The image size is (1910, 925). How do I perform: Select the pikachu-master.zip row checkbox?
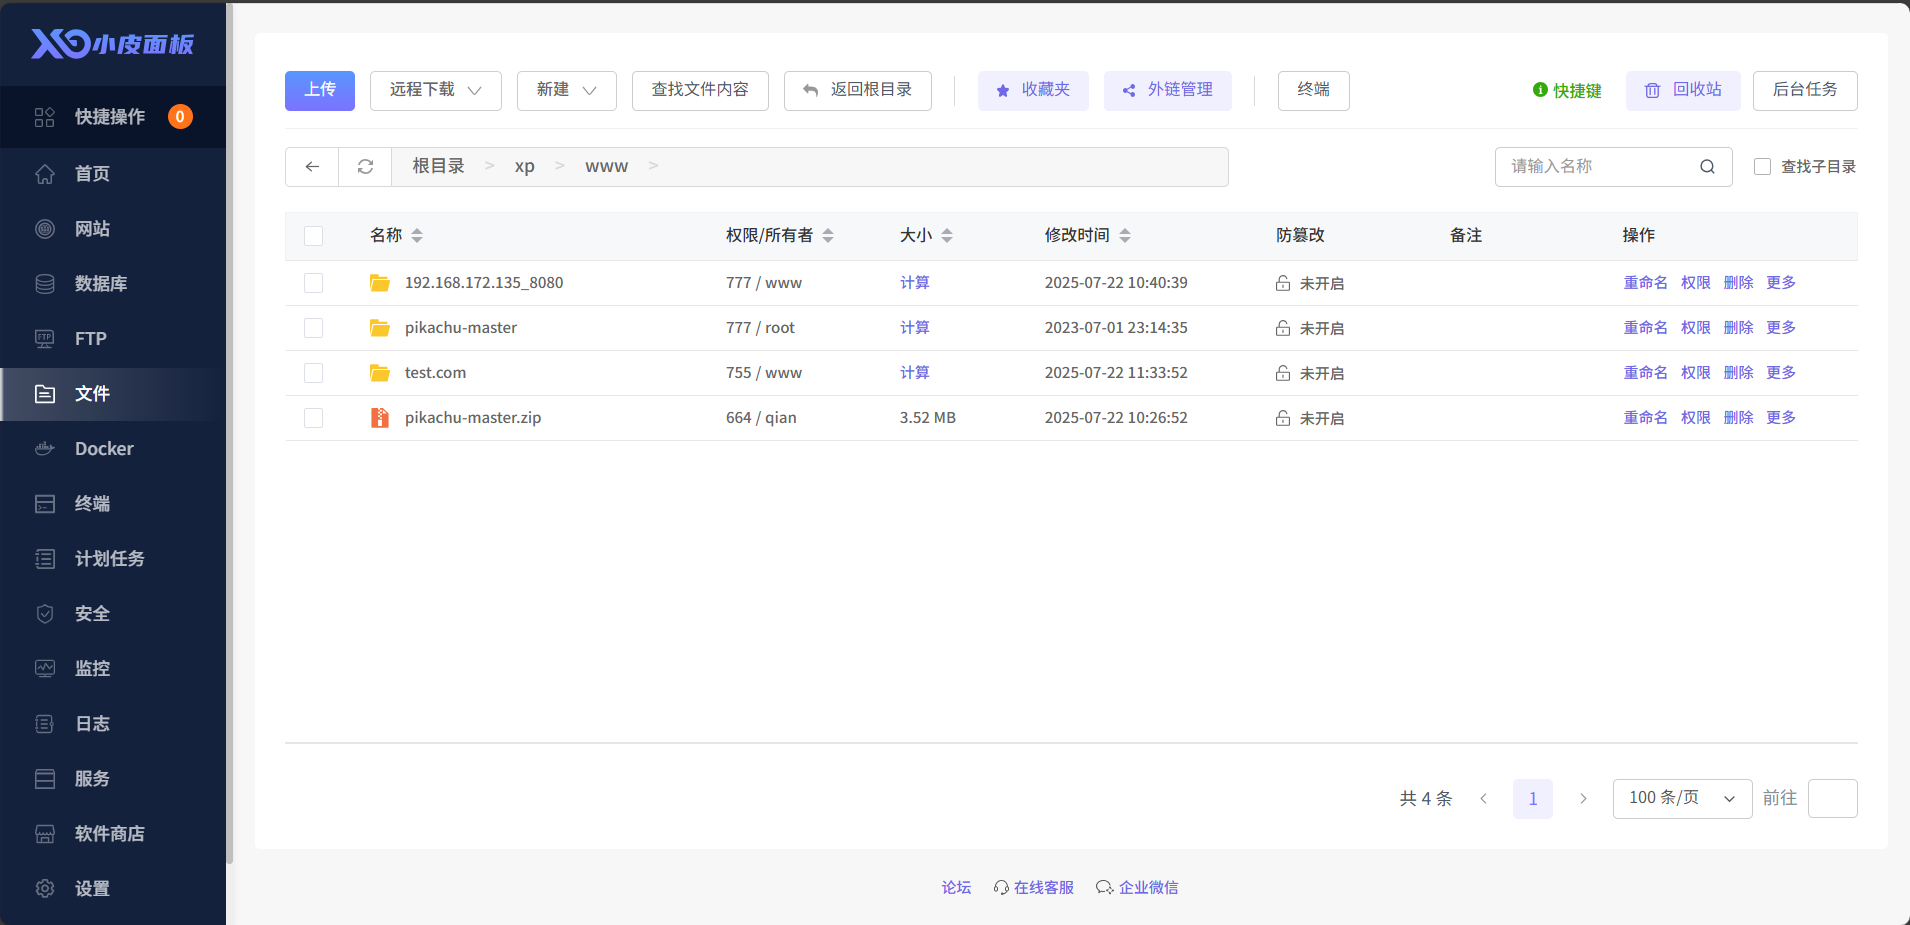click(x=314, y=418)
